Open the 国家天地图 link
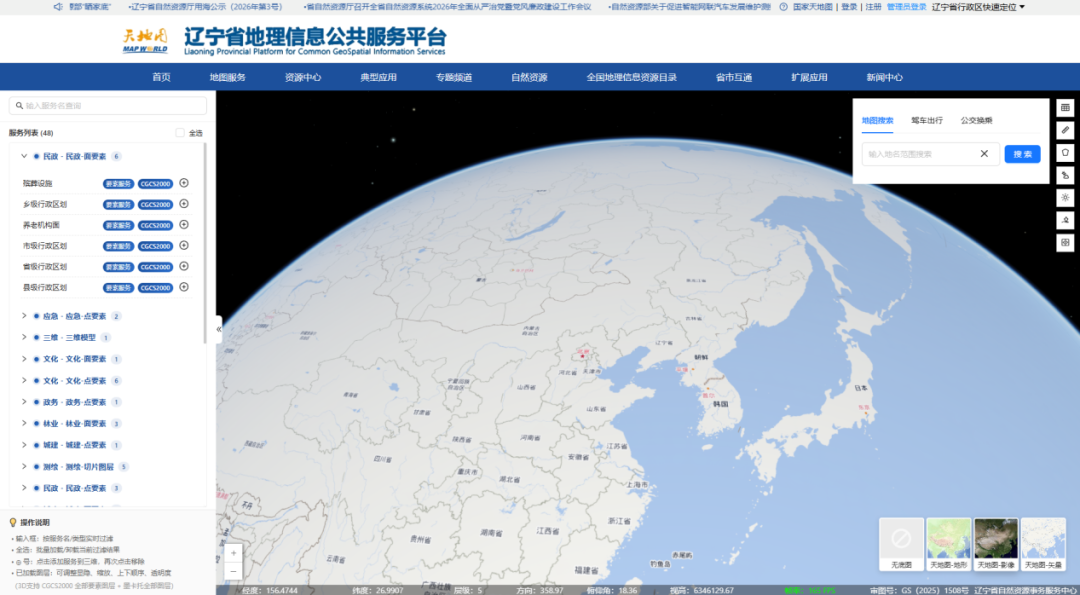The height and width of the screenshot is (595, 1080). [813, 7]
